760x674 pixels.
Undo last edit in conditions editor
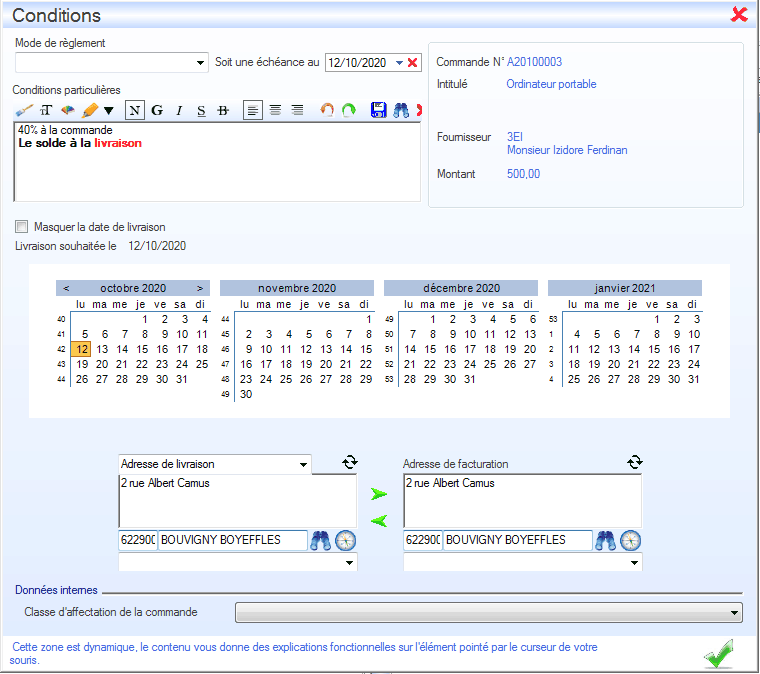(x=327, y=110)
